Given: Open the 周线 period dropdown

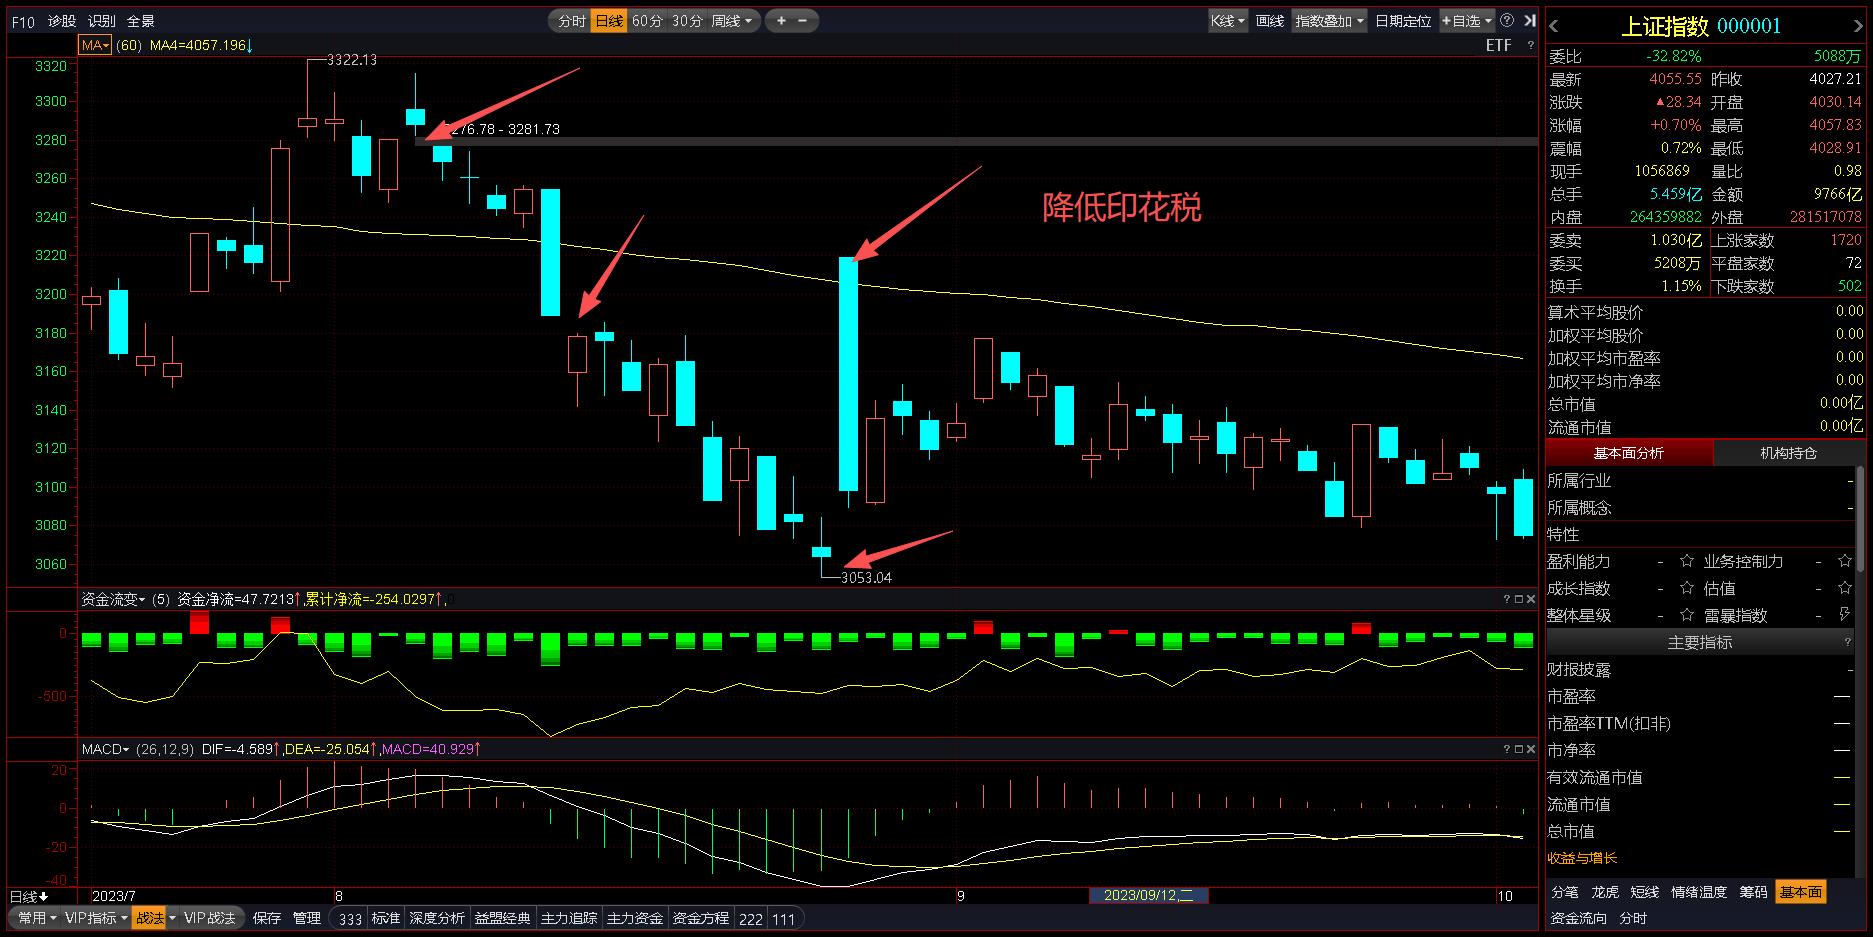Looking at the screenshot, I should pos(731,21).
